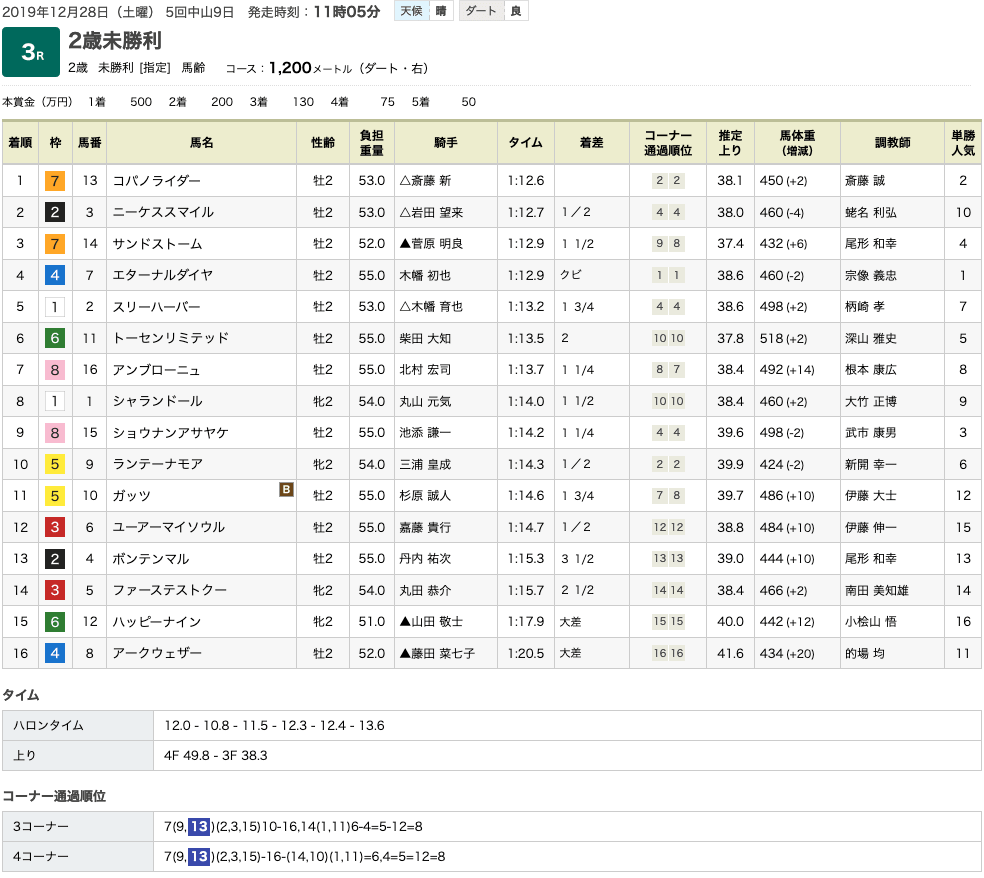Click yellow frame 5 badge for ランテーナモア

[55, 464]
